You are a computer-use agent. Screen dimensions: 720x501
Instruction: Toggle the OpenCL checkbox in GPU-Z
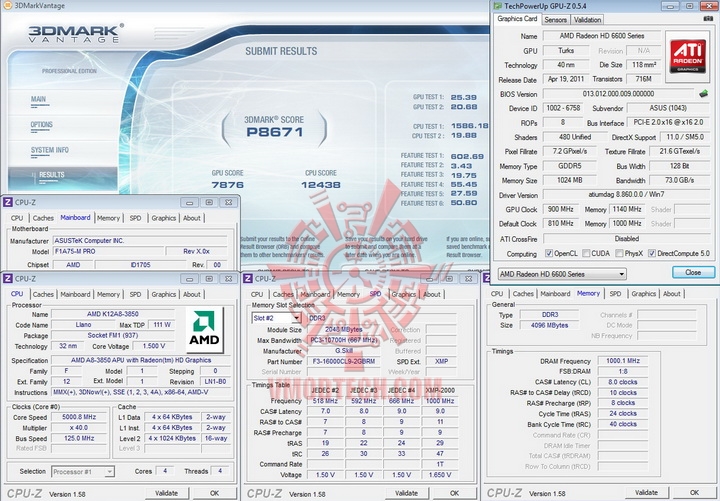[549, 253]
